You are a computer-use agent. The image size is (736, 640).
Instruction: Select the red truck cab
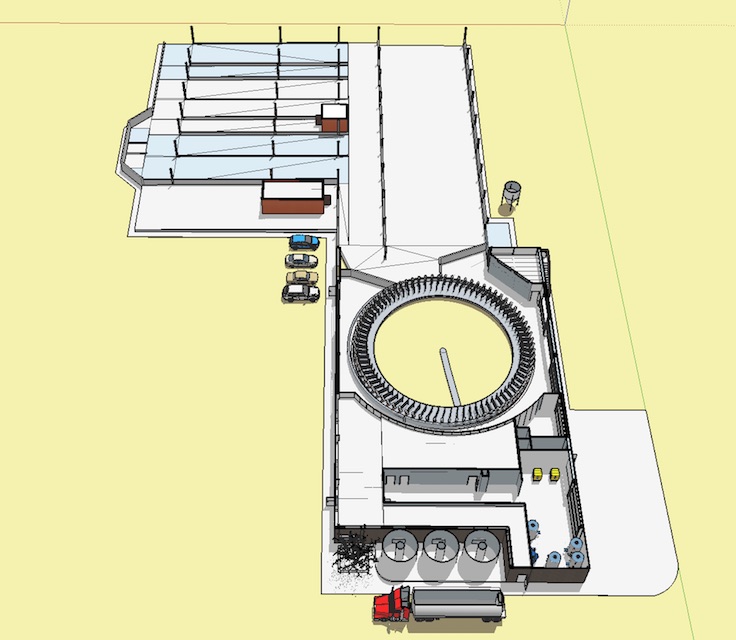pos(391,604)
